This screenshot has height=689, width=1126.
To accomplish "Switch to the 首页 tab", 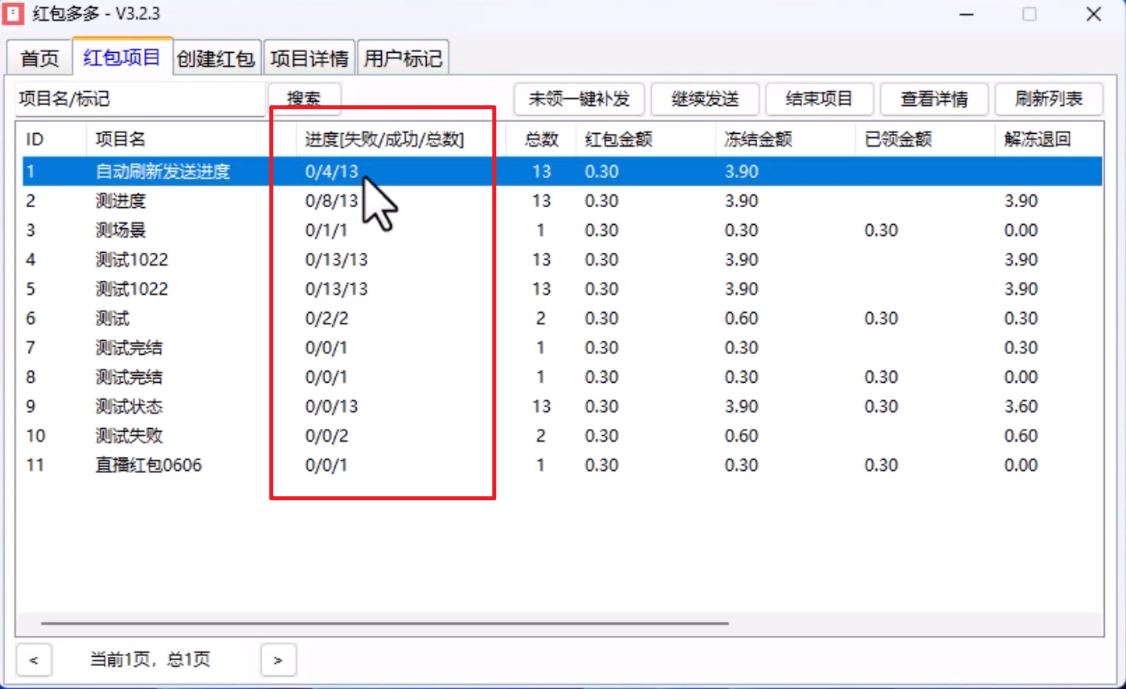I will pyautogui.click(x=40, y=59).
